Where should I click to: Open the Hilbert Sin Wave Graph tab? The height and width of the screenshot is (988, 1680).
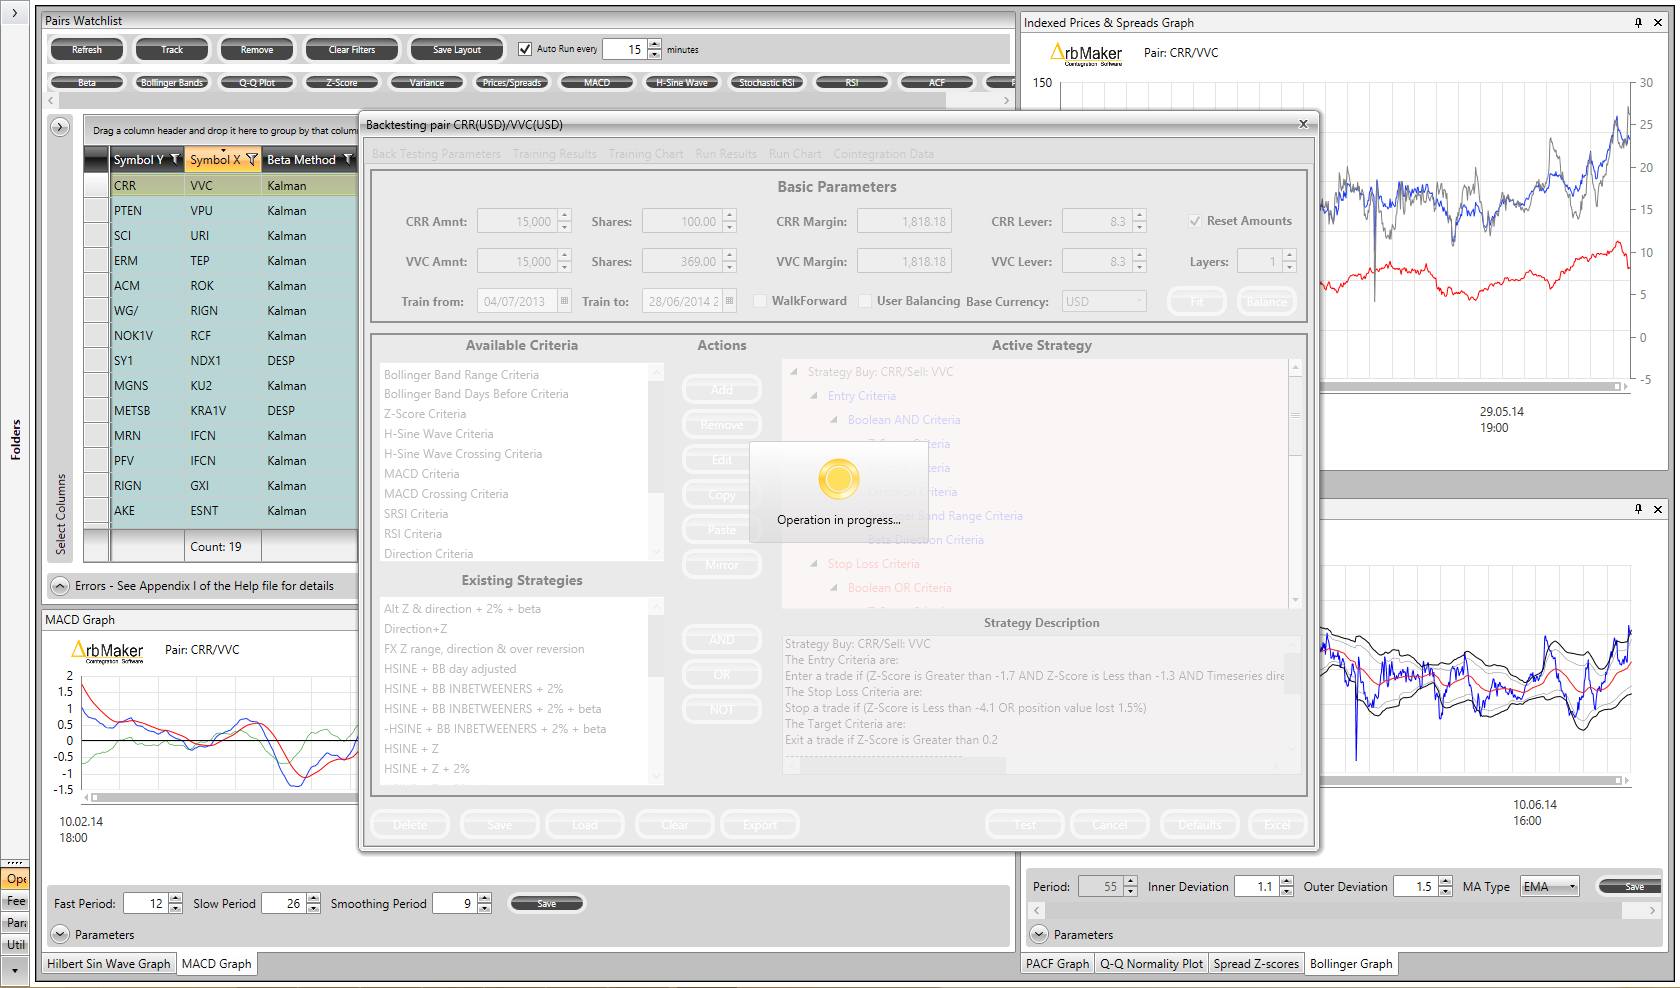109,964
